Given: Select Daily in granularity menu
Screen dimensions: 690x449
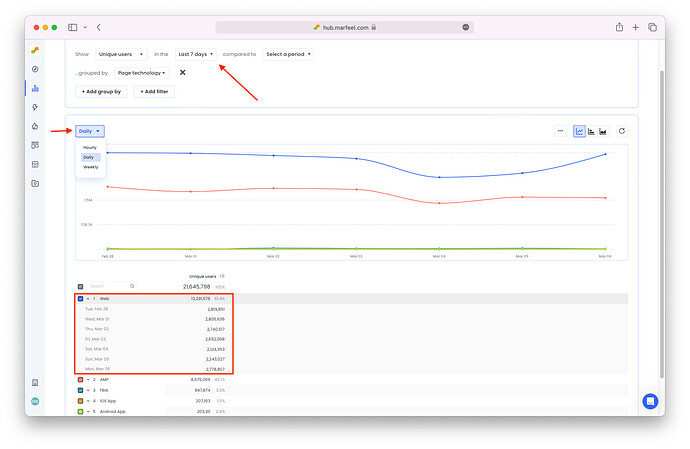Looking at the screenshot, I should click(91, 157).
